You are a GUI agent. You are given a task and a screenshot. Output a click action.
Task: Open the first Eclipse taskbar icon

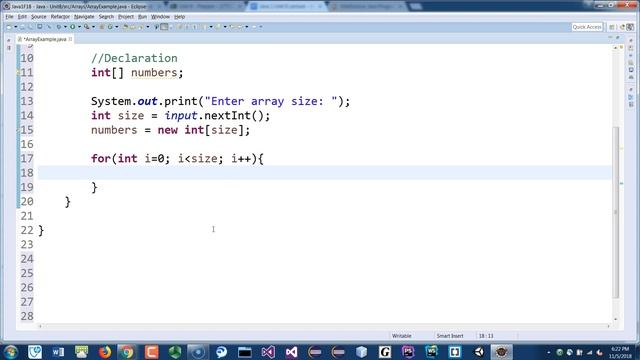tap(315, 352)
